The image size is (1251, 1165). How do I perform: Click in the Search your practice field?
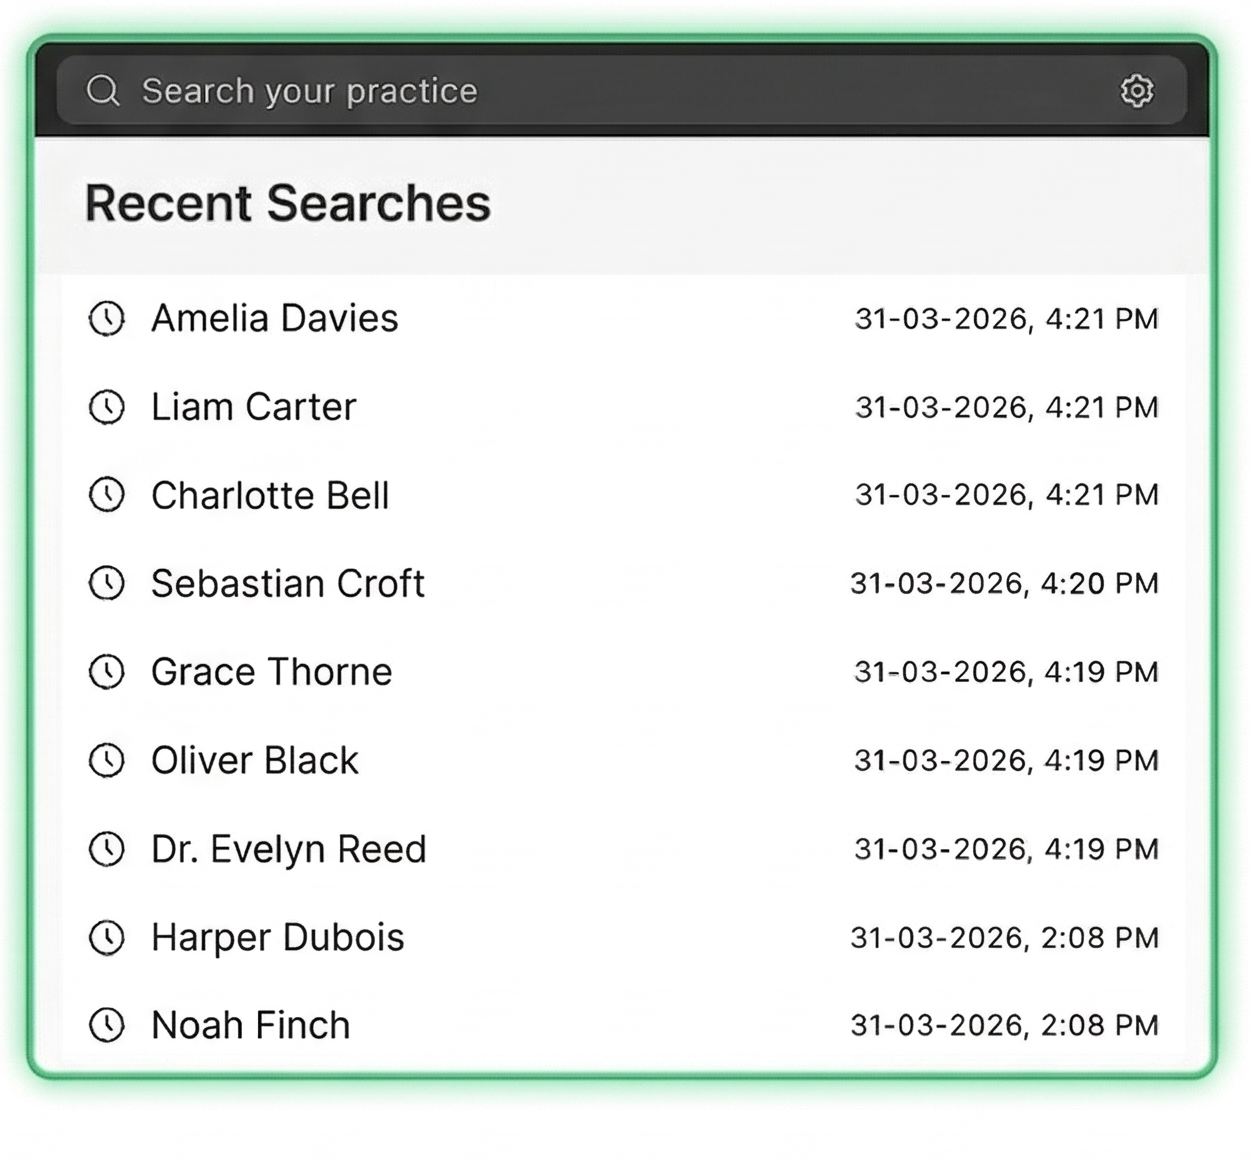600,91
